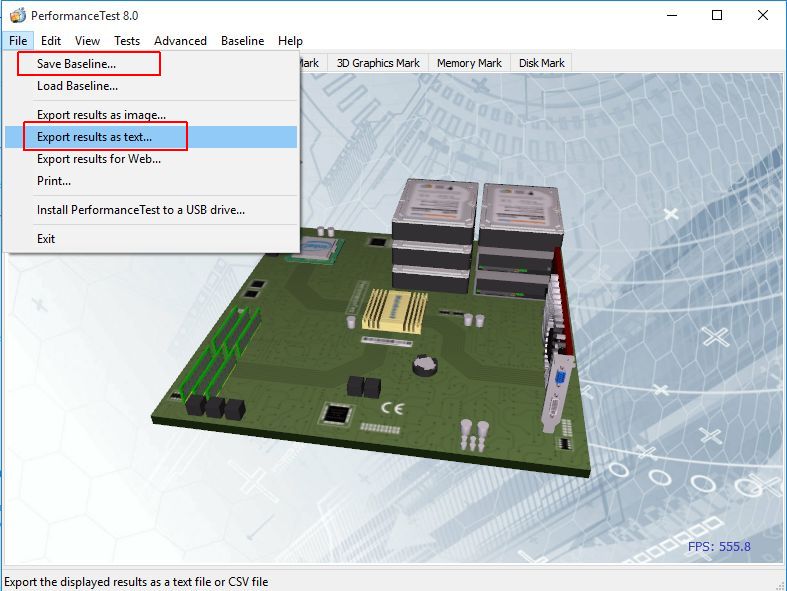
Task: Open the Edit menu
Action: 51,41
